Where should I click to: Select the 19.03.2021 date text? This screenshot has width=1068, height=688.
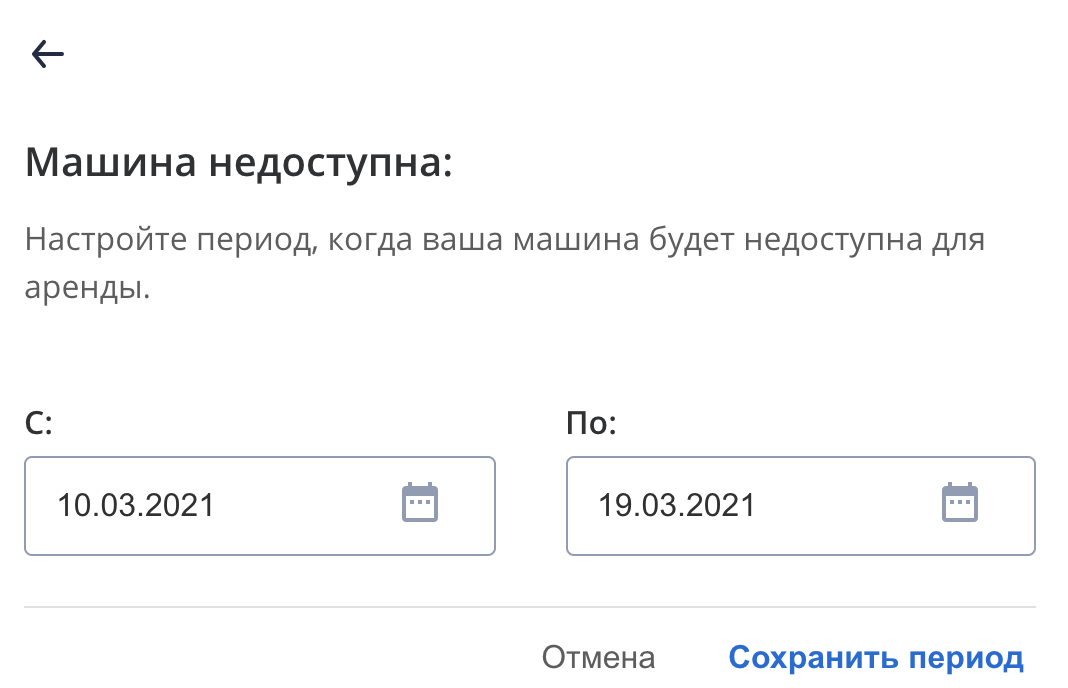[x=677, y=505]
